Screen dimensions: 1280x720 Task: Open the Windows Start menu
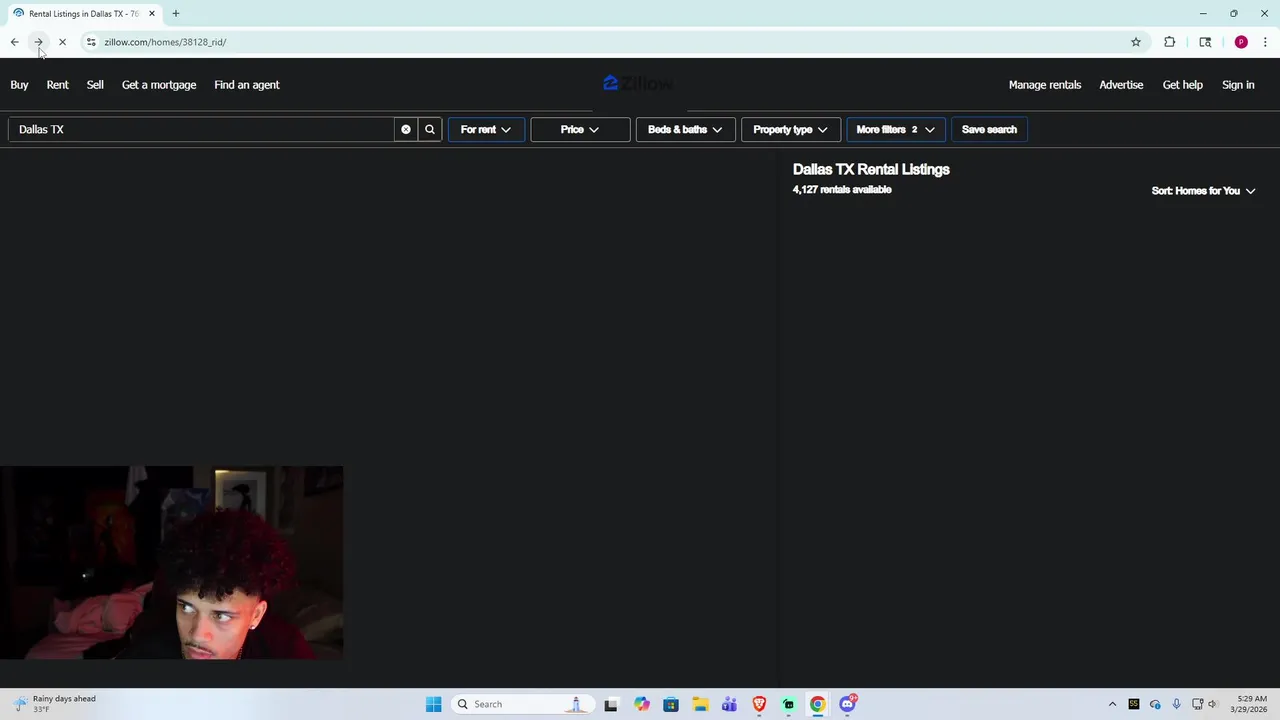(433, 704)
